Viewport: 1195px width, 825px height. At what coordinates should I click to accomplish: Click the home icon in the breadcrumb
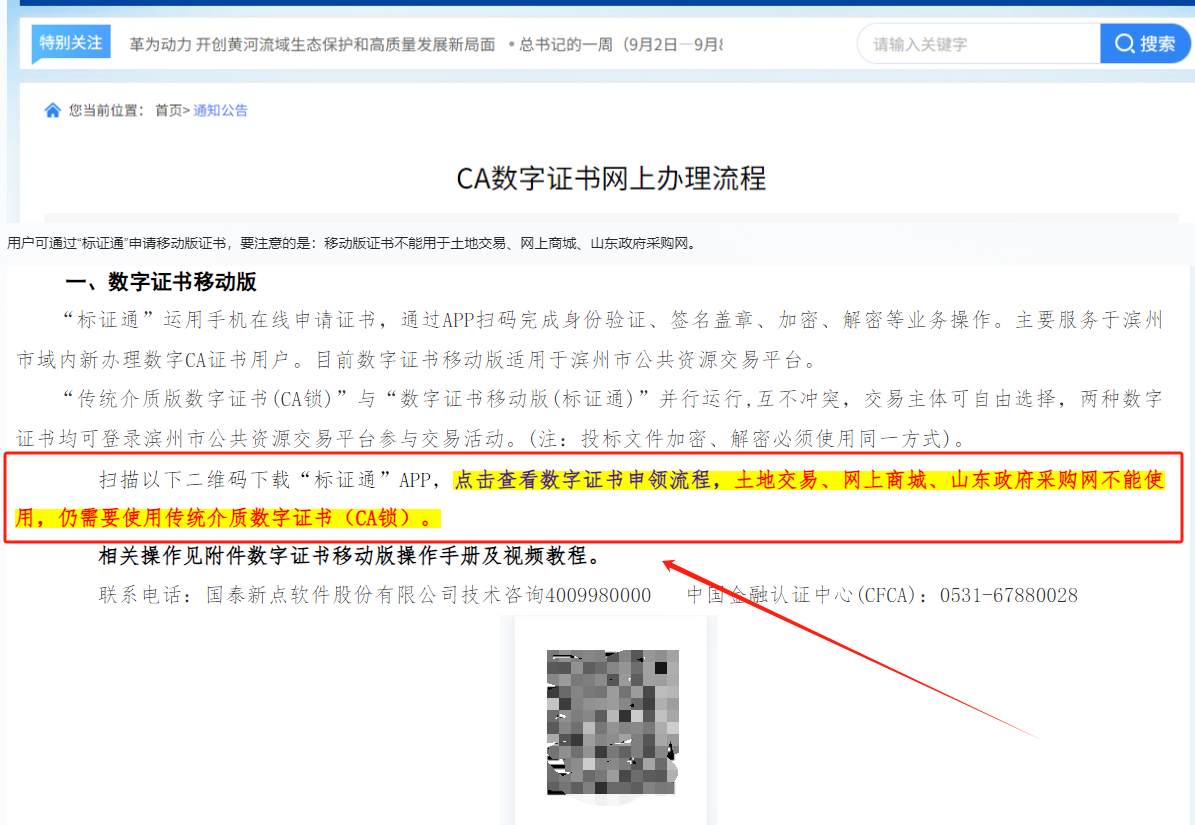53,110
